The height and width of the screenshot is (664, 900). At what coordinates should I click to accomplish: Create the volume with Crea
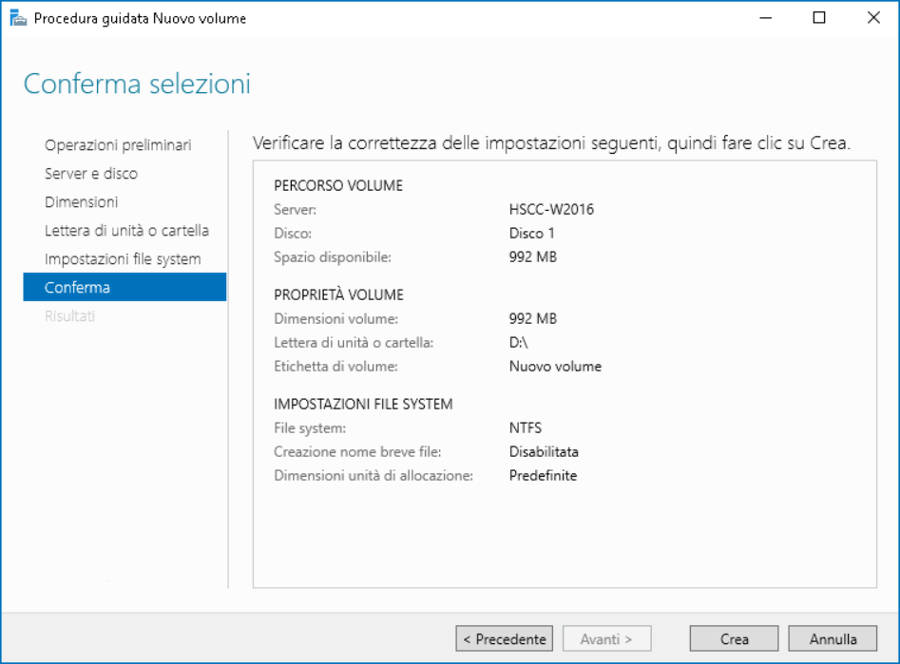[x=734, y=639]
